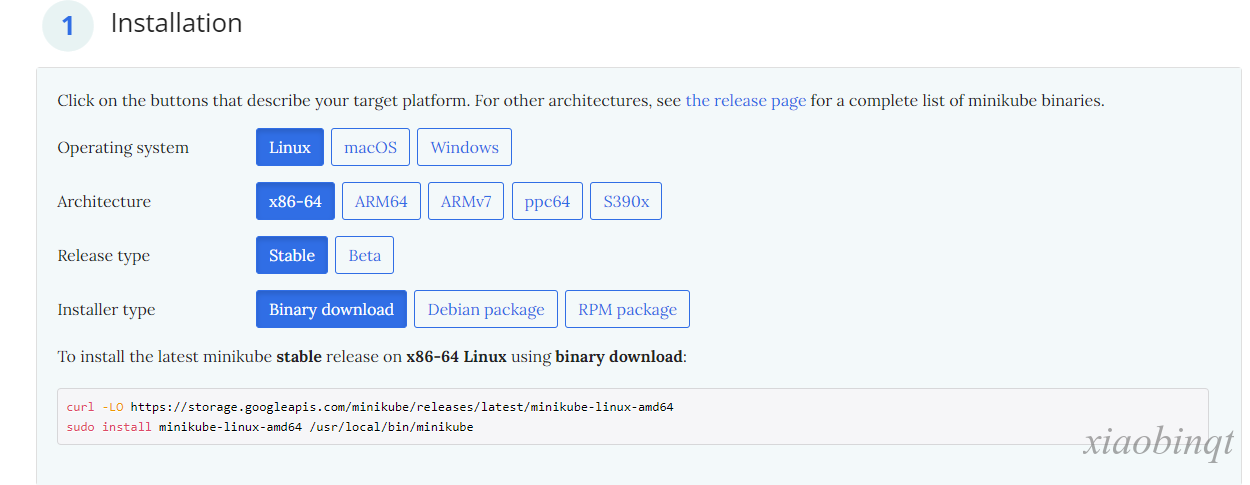The height and width of the screenshot is (485, 1250).
Task: Click the Installer type label
Action: pyautogui.click(x=106, y=309)
